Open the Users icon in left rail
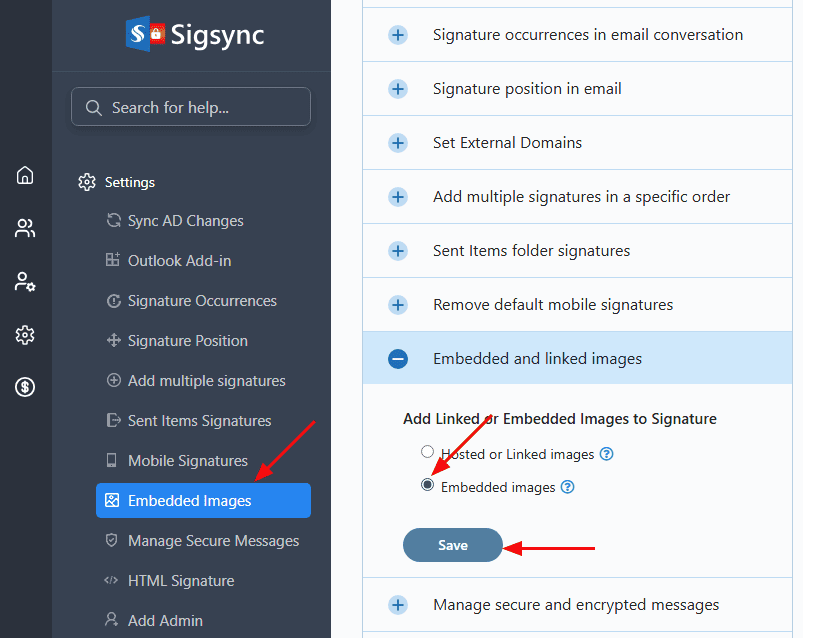The image size is (815, 638). (x=25, y=229)
